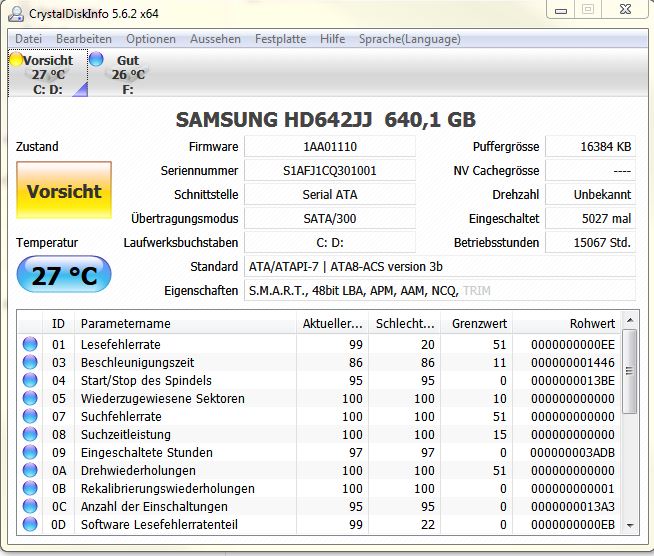Click the Schlecht... column header

(405, 323)
